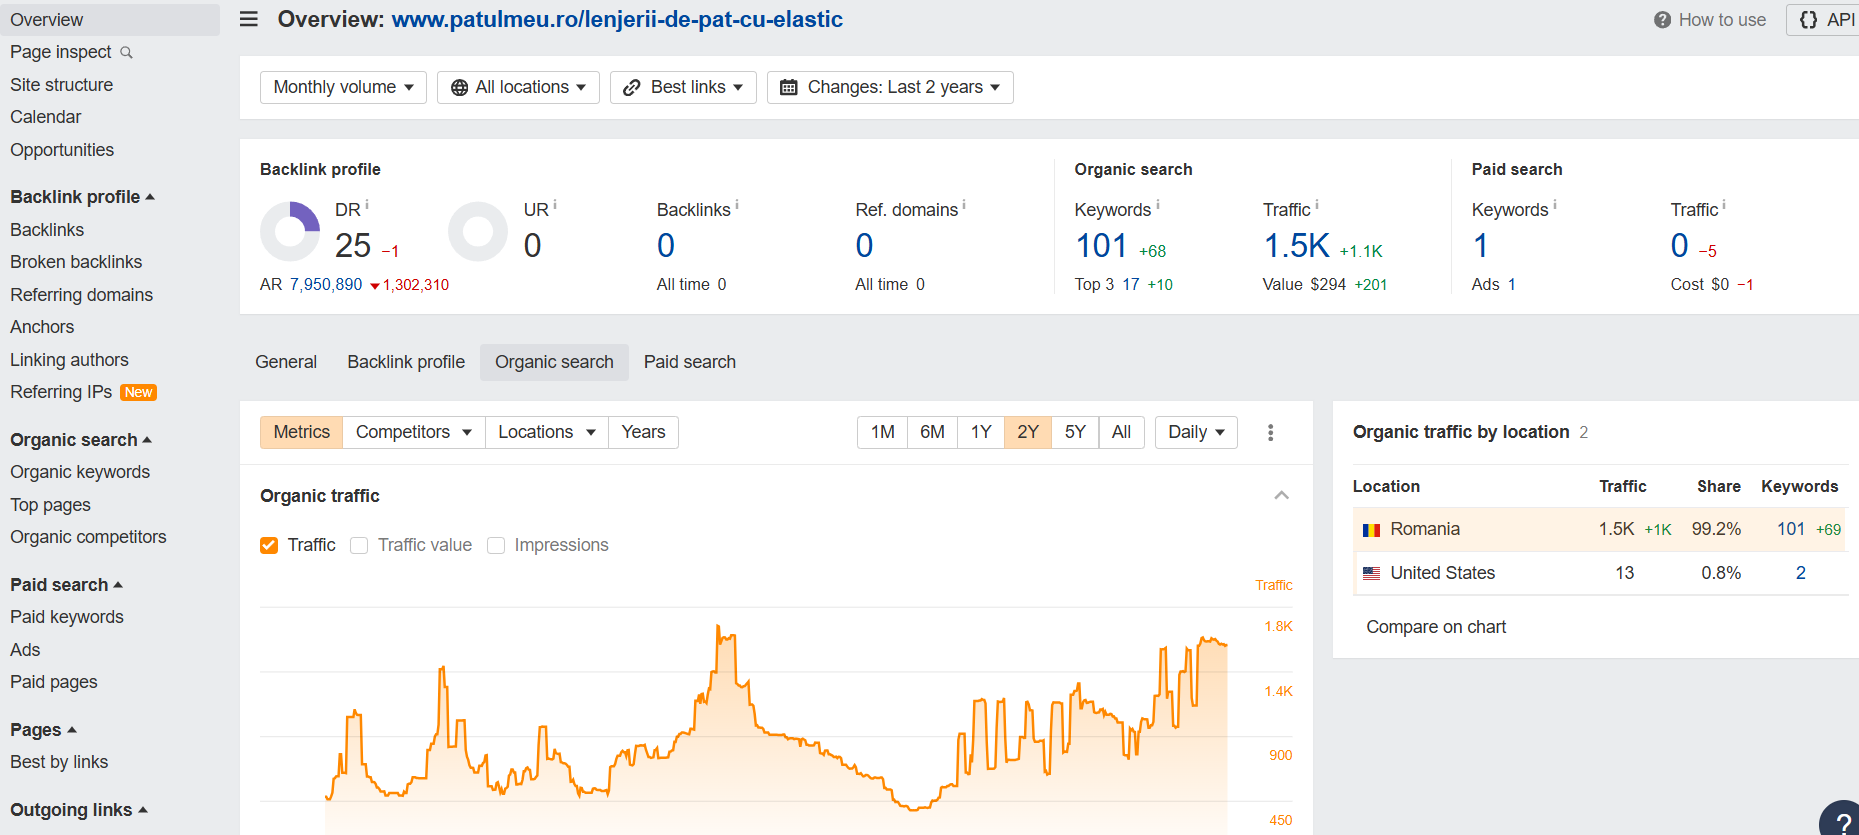Open the Monthly volume dropdown
The height and width of the screenshot is (835, 1859).
click(x=343, y=87)
